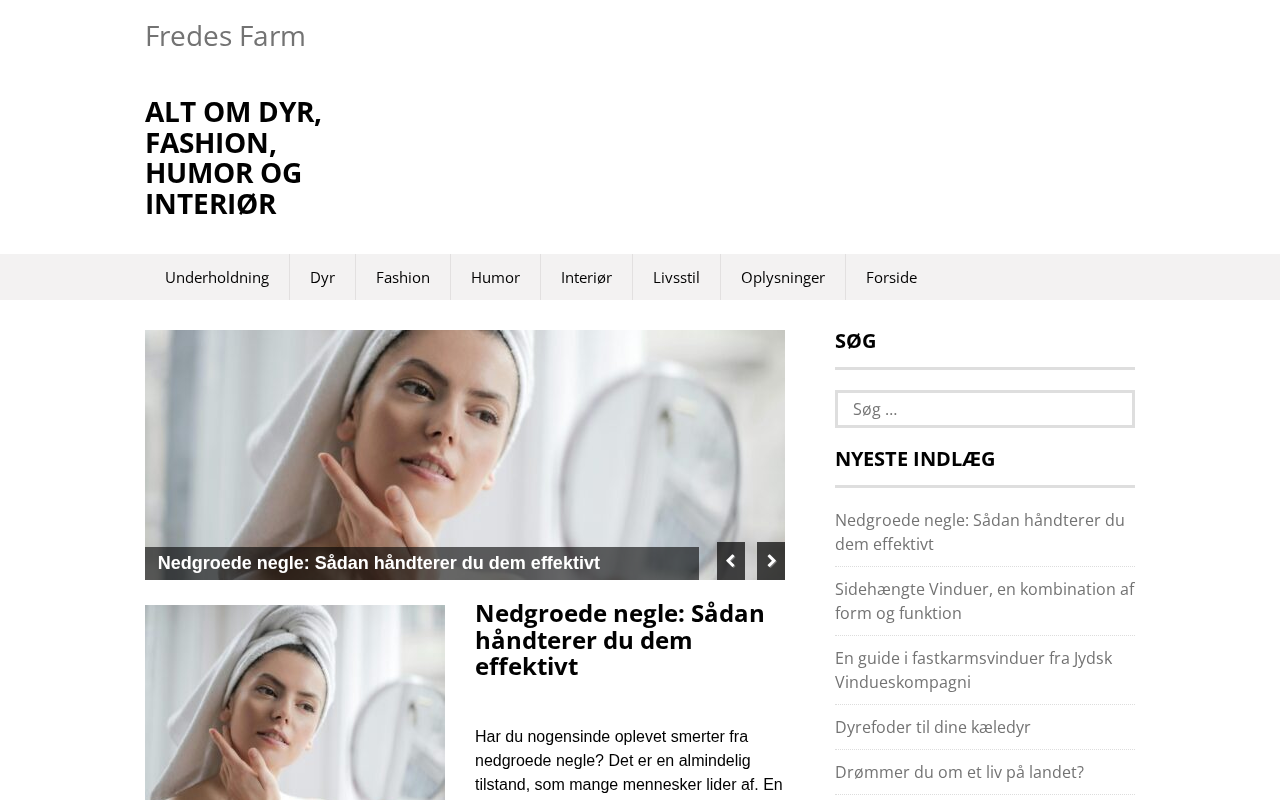
Task: Click the Nedgroede negle sidebar link
Action: coord(980,532)
